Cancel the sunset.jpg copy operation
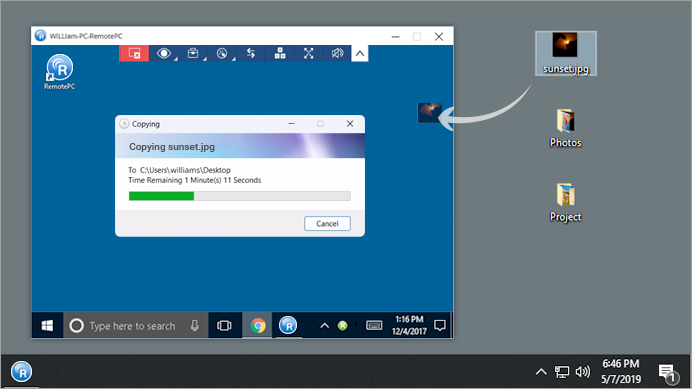 coord(327,223)
